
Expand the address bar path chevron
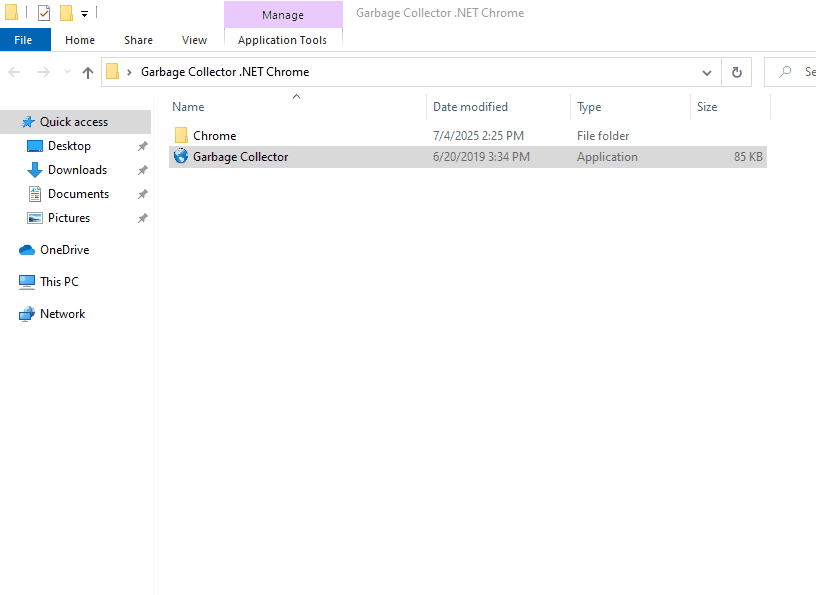[130, 72]
